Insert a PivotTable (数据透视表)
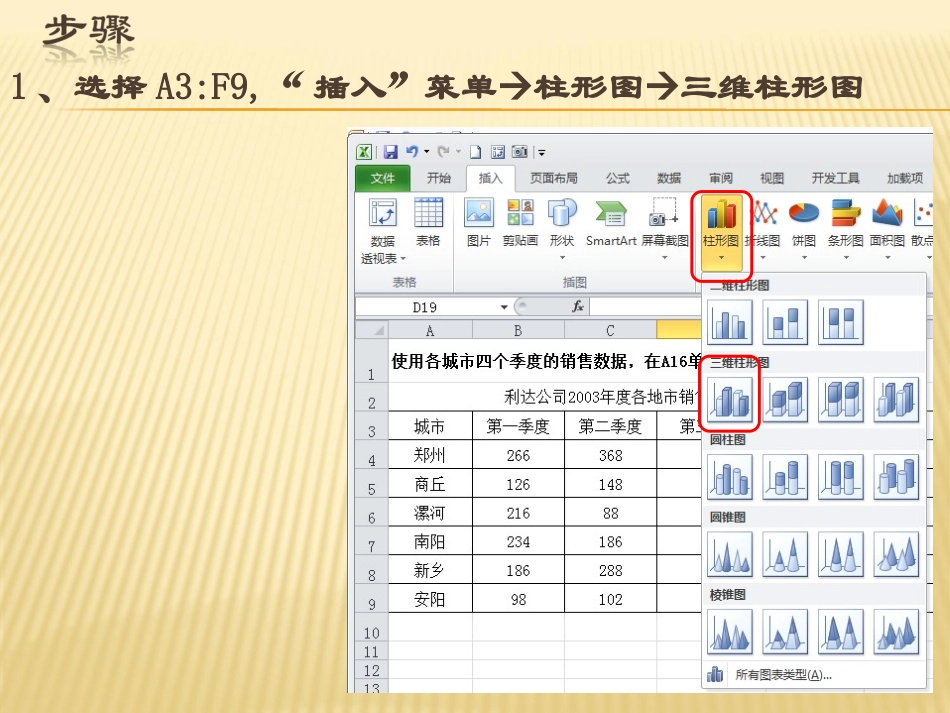 [x=382, y=232]
